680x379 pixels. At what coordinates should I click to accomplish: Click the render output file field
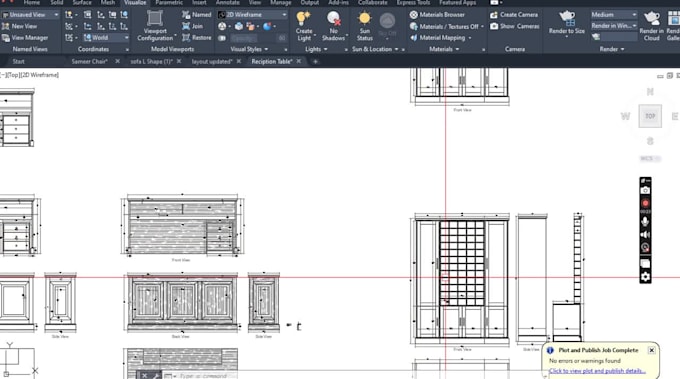619,38
